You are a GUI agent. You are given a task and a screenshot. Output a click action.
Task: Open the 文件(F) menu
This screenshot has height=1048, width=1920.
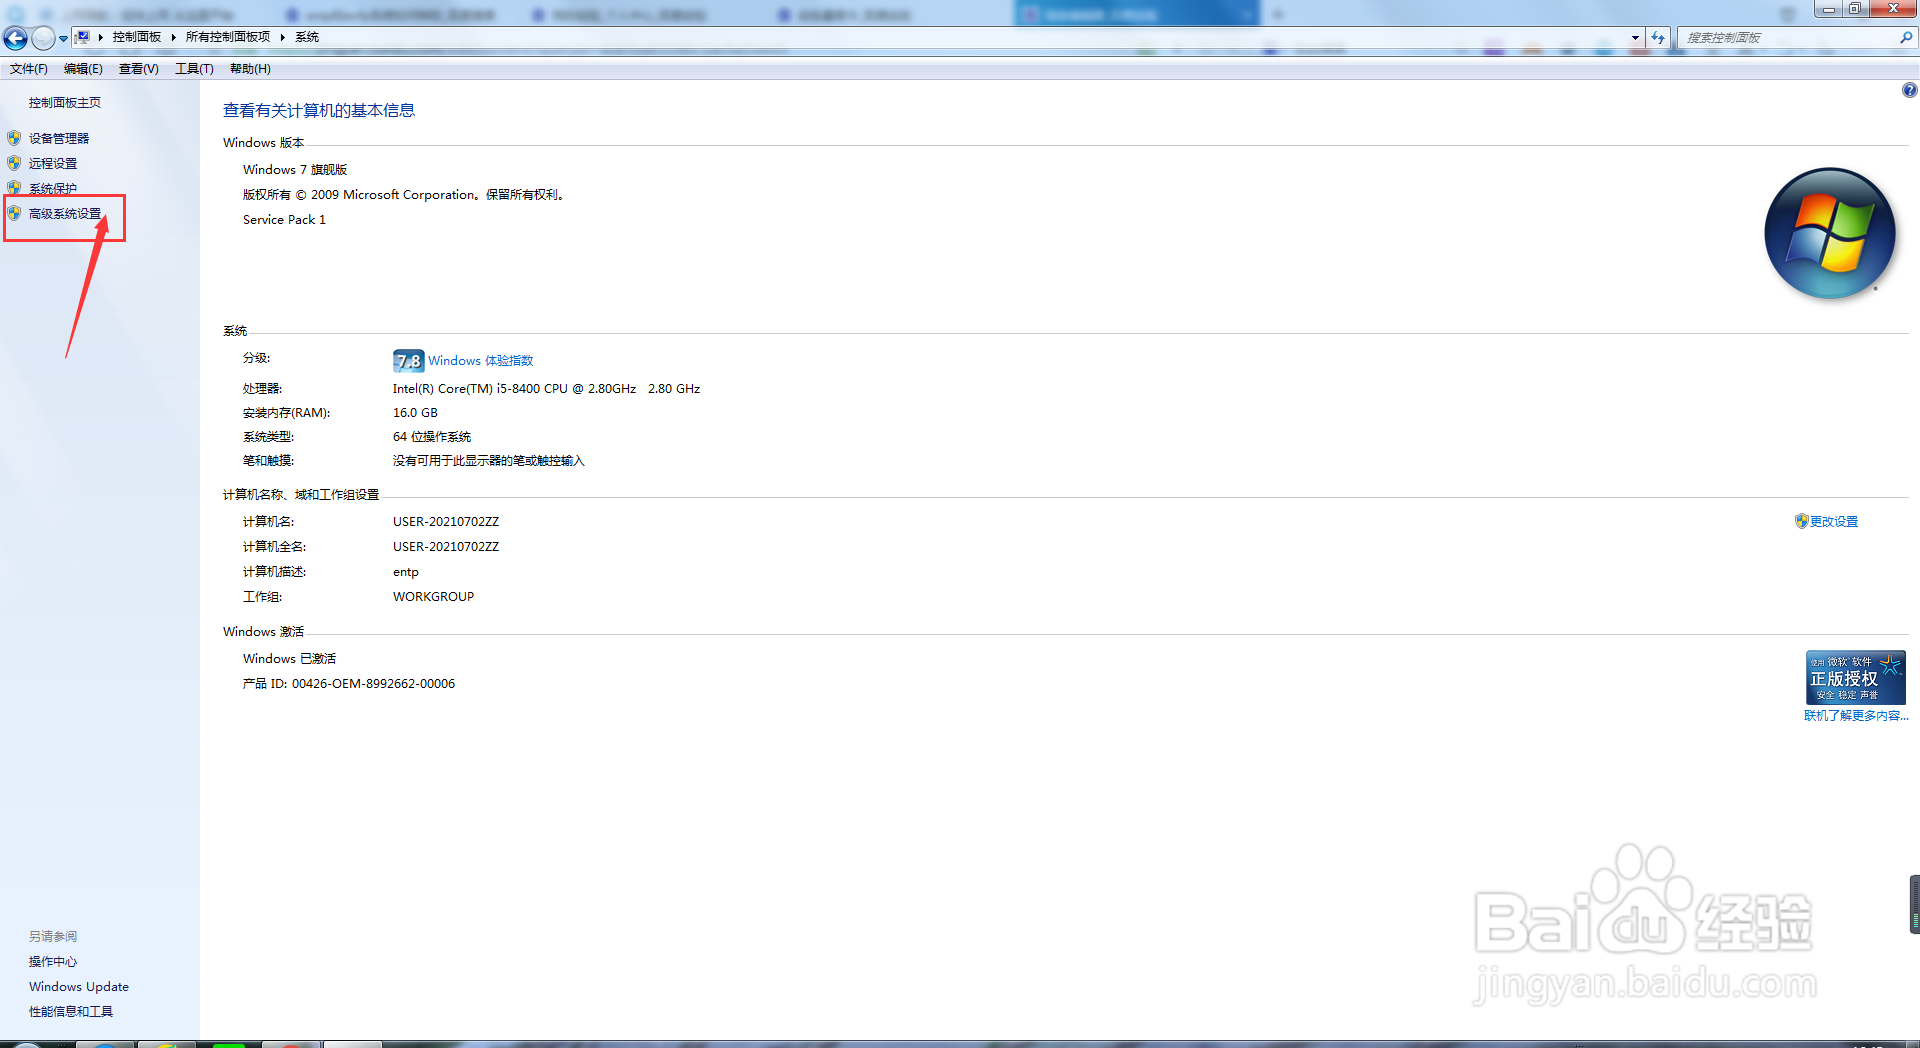point(29,69)
